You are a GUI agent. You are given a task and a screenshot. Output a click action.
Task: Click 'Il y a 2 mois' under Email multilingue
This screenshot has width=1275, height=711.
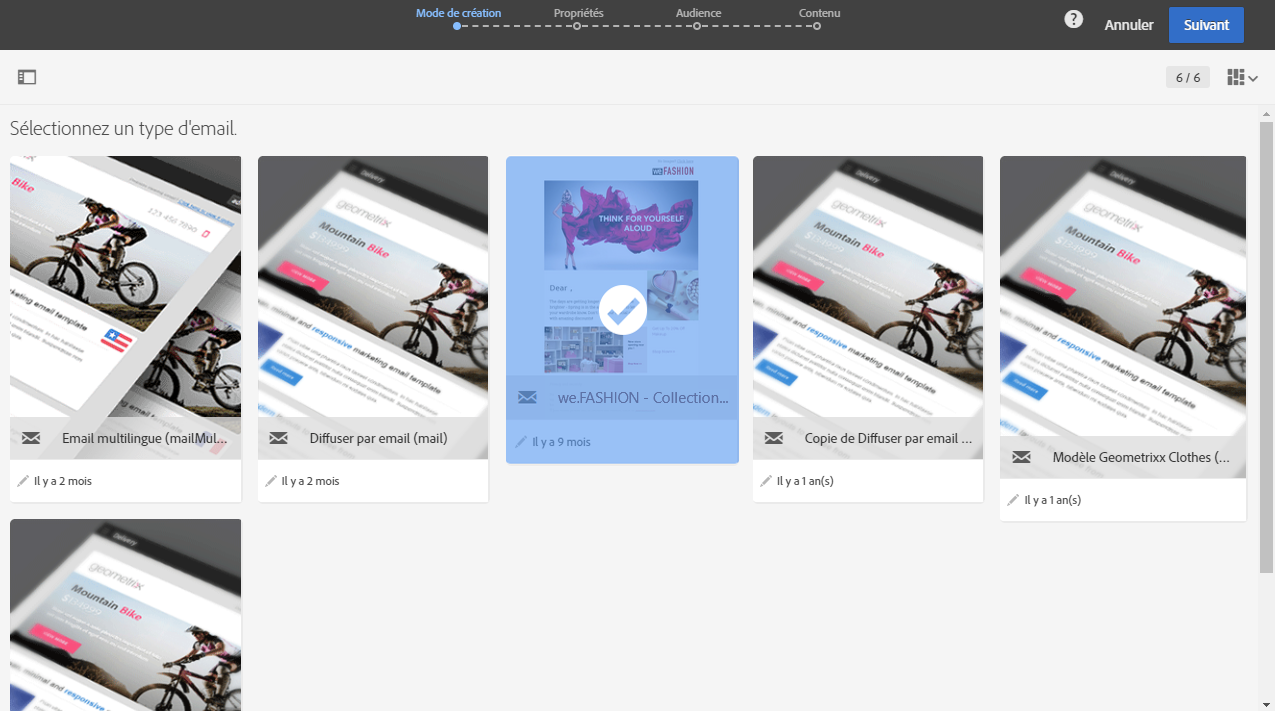(63, 482)
